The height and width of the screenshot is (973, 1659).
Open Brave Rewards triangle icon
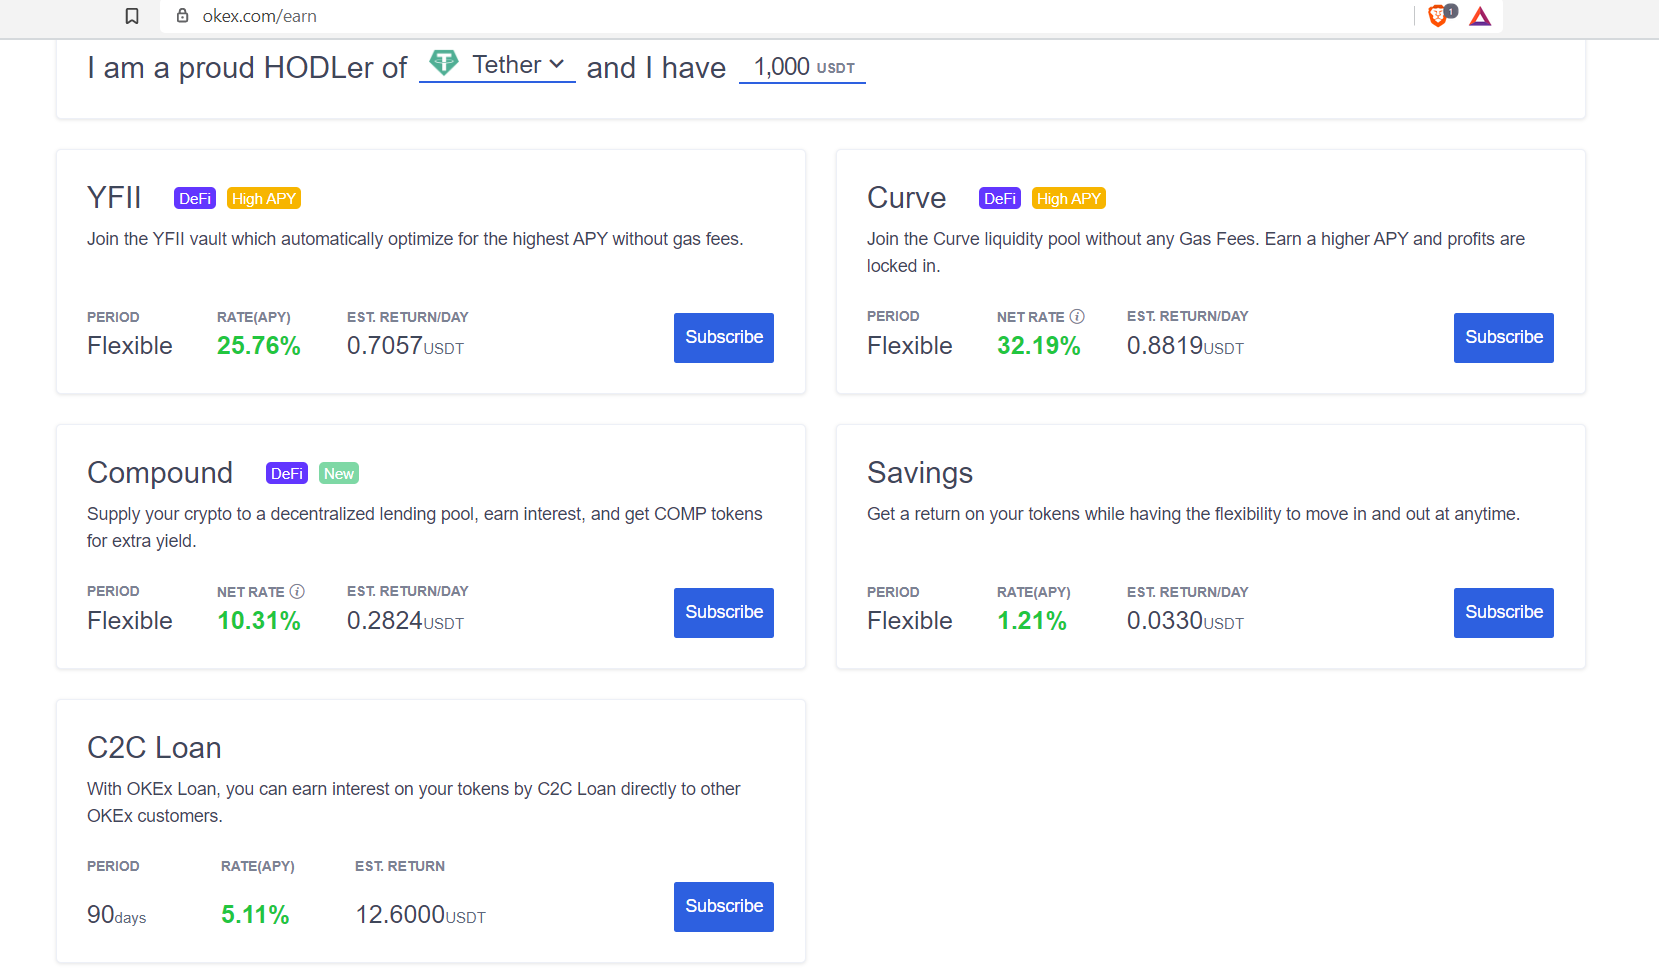click(x=1480, y=16)
